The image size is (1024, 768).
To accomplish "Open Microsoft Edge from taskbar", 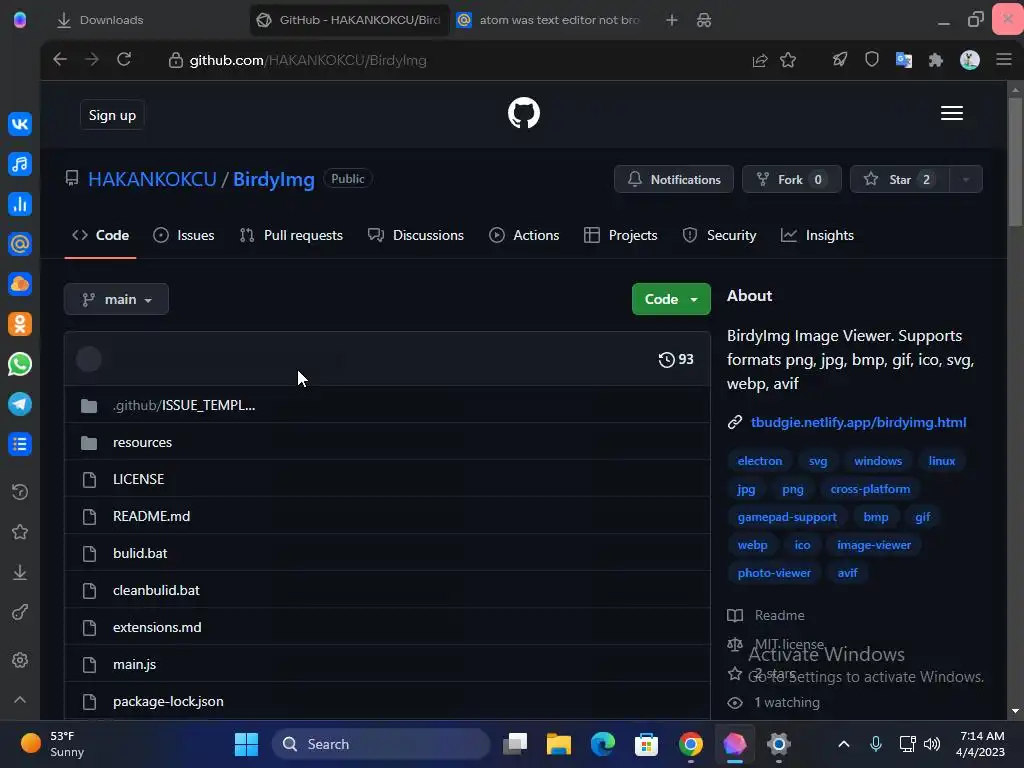I will coord(602,744).
